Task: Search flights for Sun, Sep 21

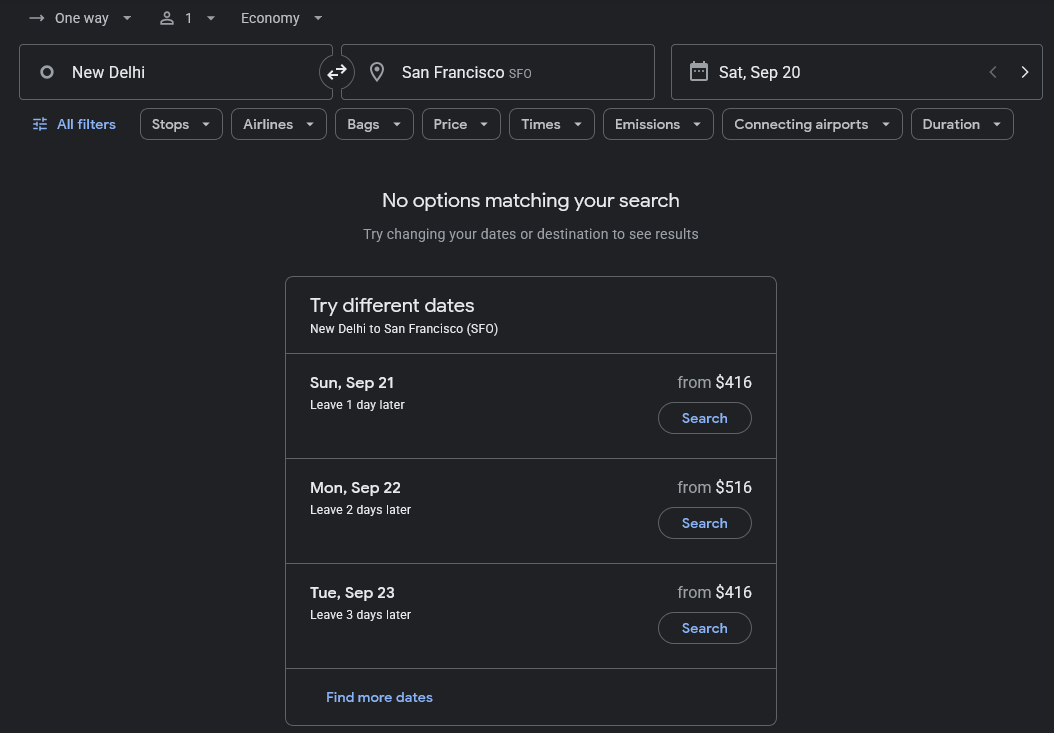Action: click(x=704, y=418)
